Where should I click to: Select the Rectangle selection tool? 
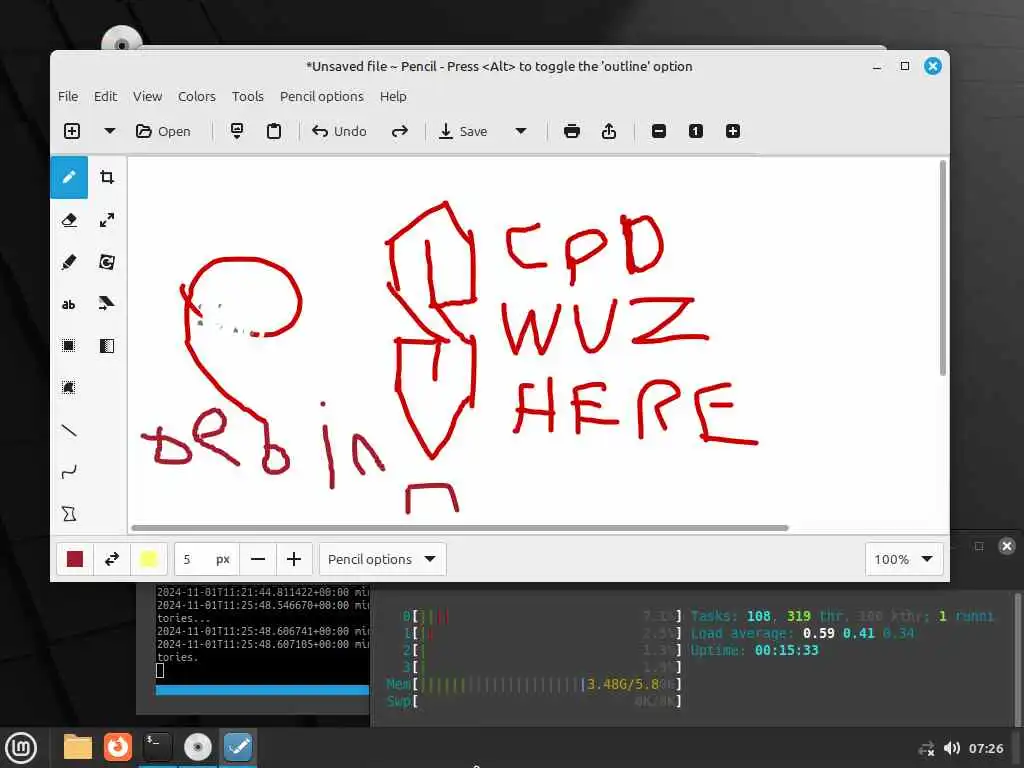coord(69,345)
